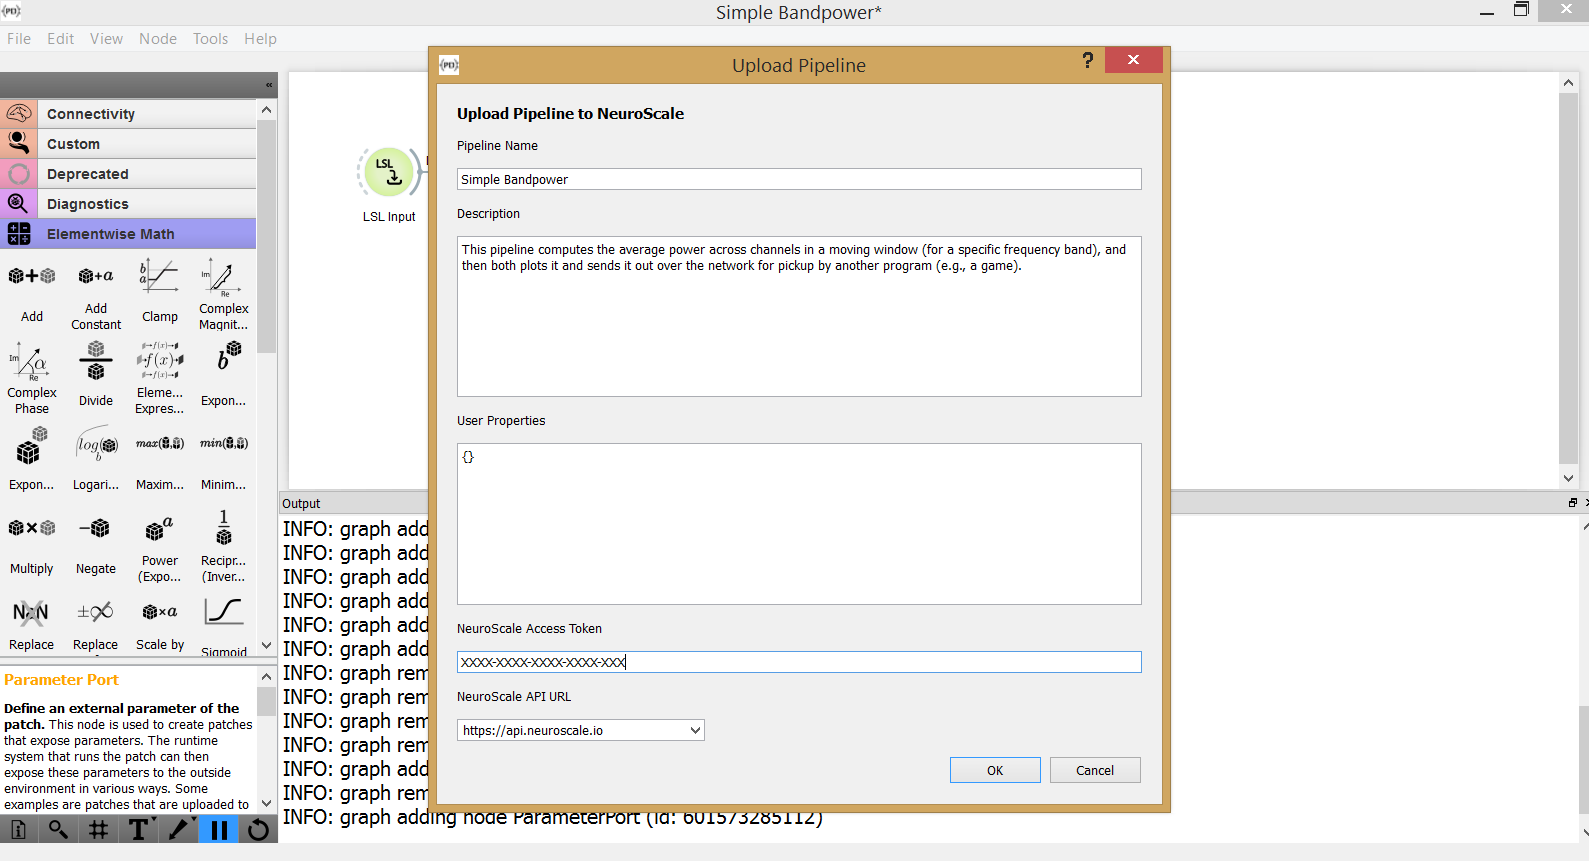Click the reset/reload circular arrow button
This screenshot has height=861, width=1589.
(x=258, y=830)
